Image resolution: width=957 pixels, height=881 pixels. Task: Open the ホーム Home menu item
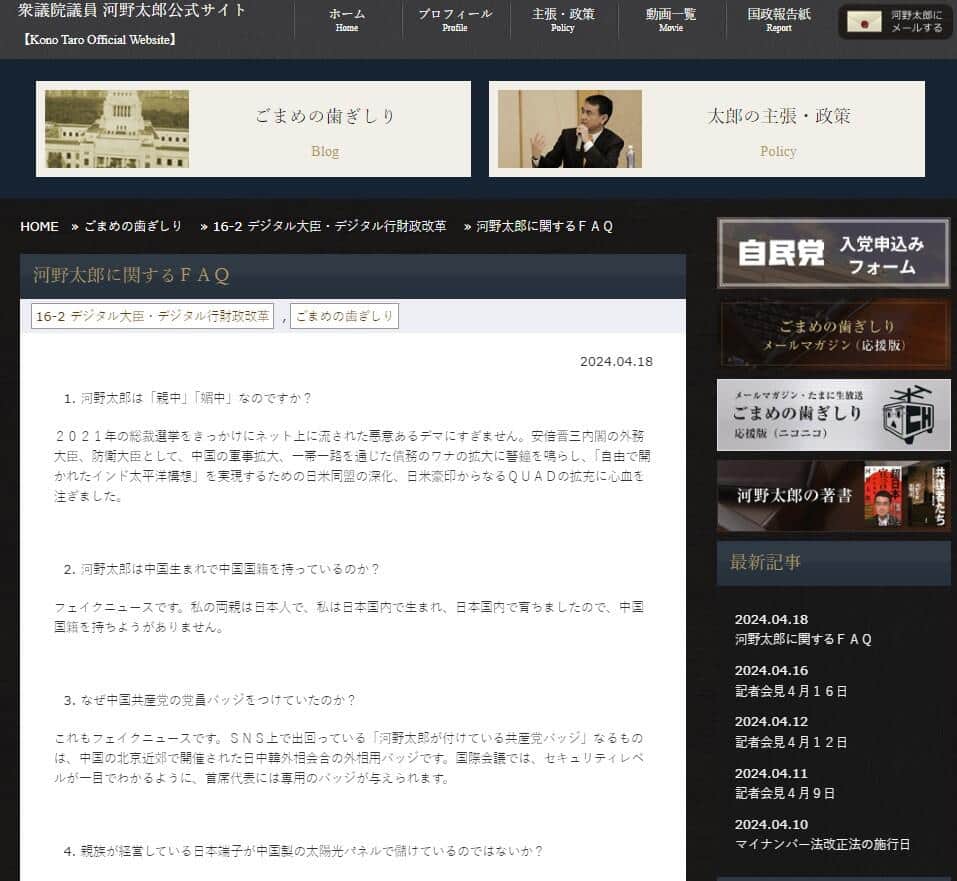coord(347,22)
